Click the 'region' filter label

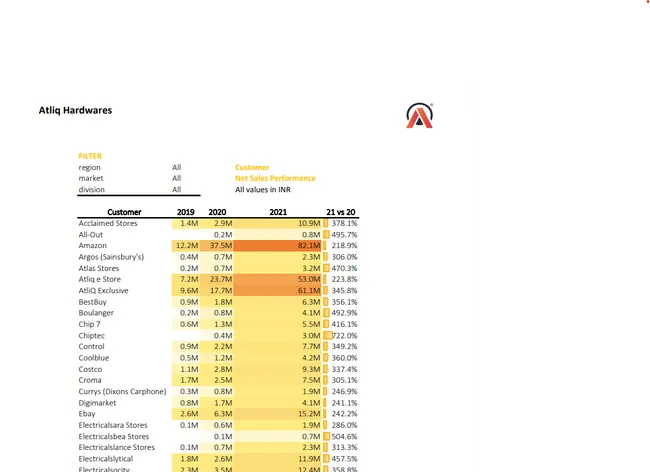(90, 167)
